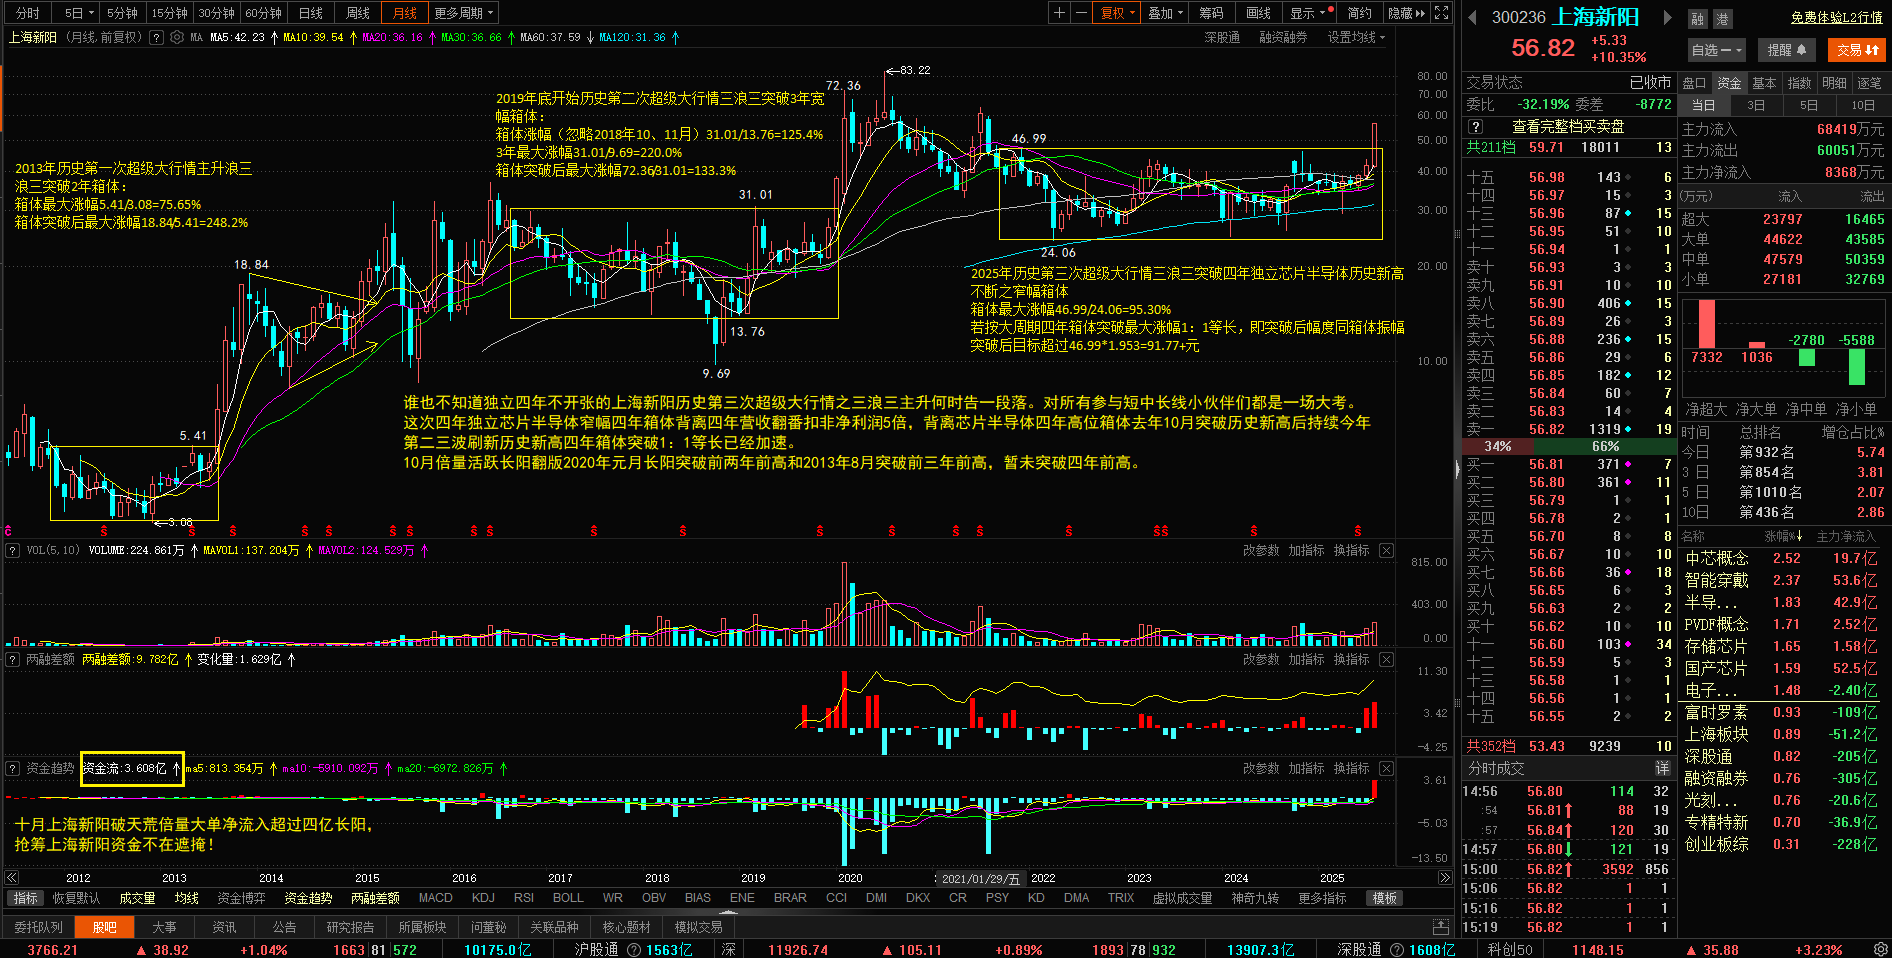Image resolution: width=1892 pixels, height=958 pixels.
Task: Open 更多周期 dropdown
Action: pos(463,13)
